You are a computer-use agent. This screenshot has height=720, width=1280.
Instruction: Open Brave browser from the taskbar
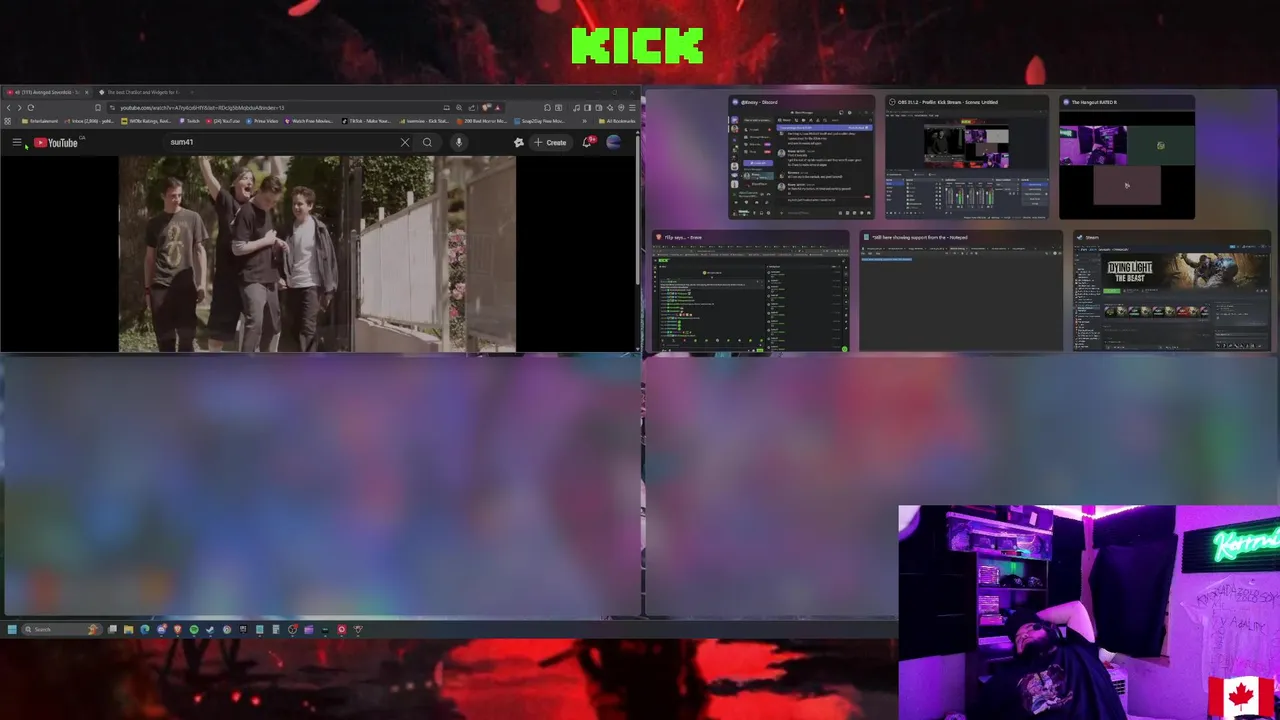[178, 629]
